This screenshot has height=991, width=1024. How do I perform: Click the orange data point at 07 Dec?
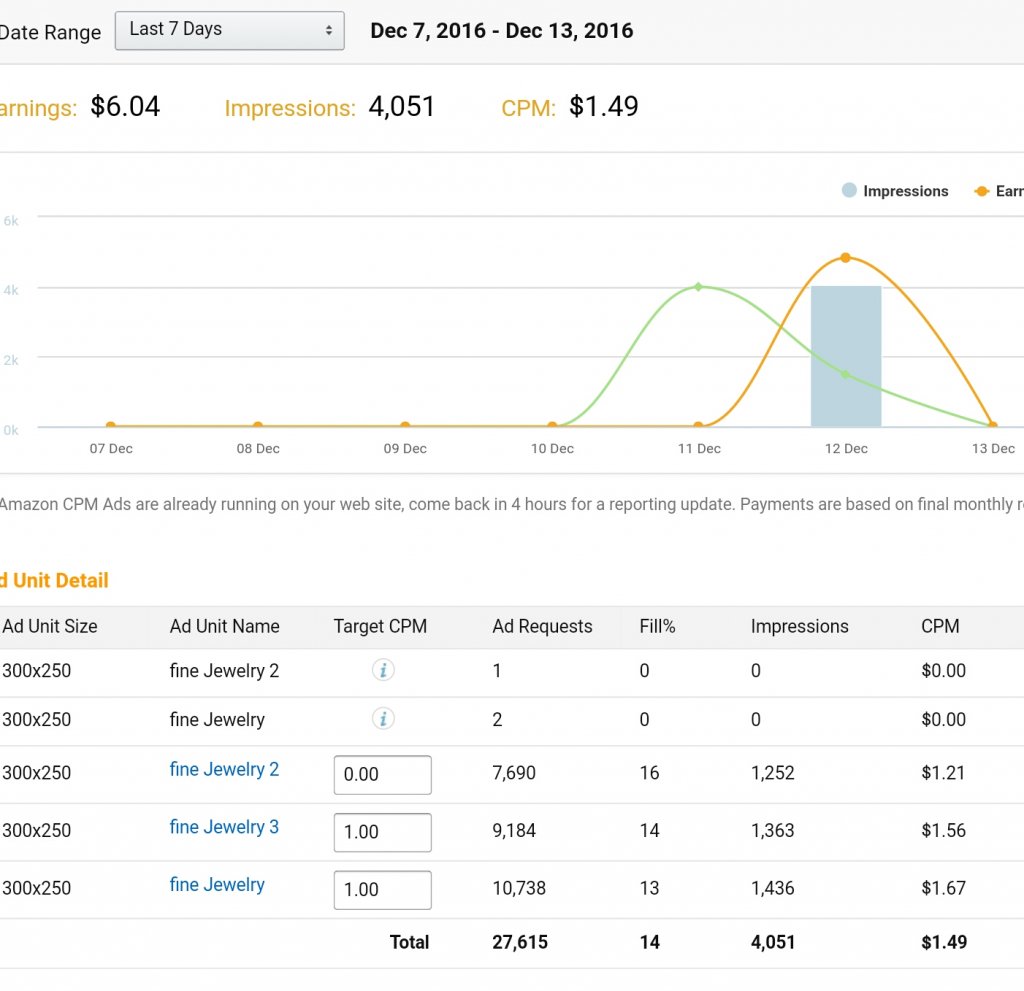tap(111, 427)
